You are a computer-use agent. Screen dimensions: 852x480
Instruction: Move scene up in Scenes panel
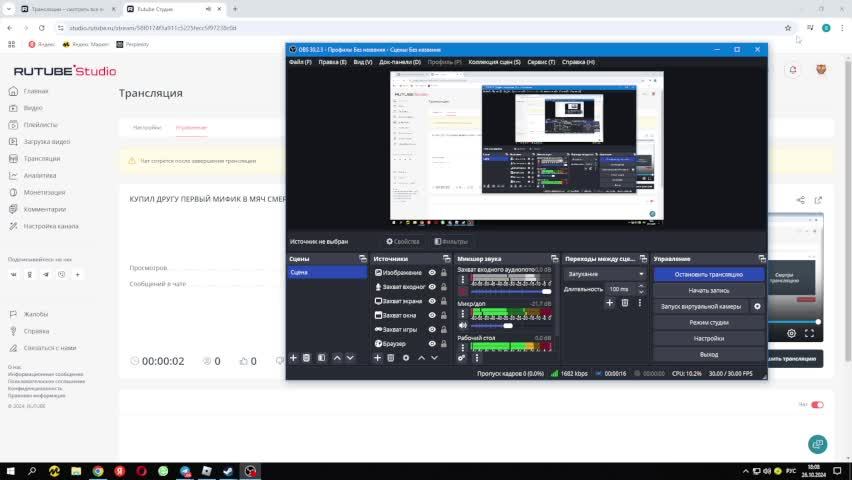[337, 358]
